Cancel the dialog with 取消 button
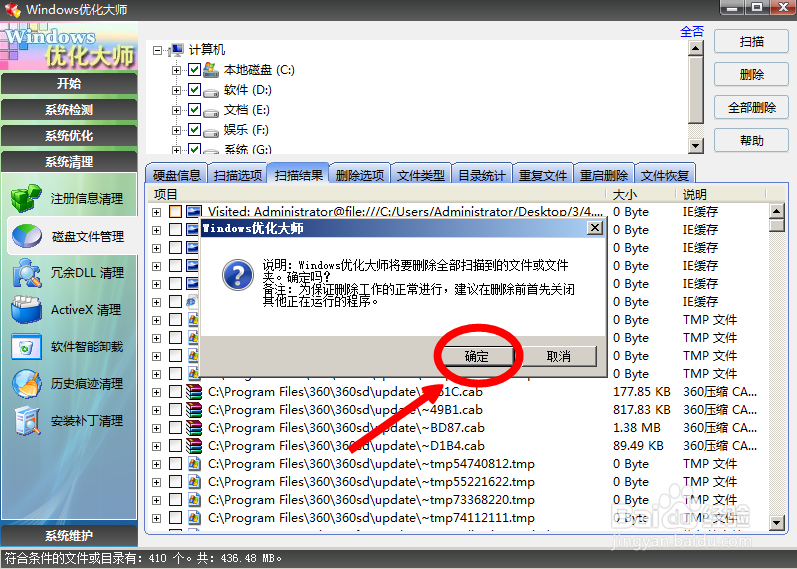This screenshot has width=797, height=569. click(x=558, y=356)
